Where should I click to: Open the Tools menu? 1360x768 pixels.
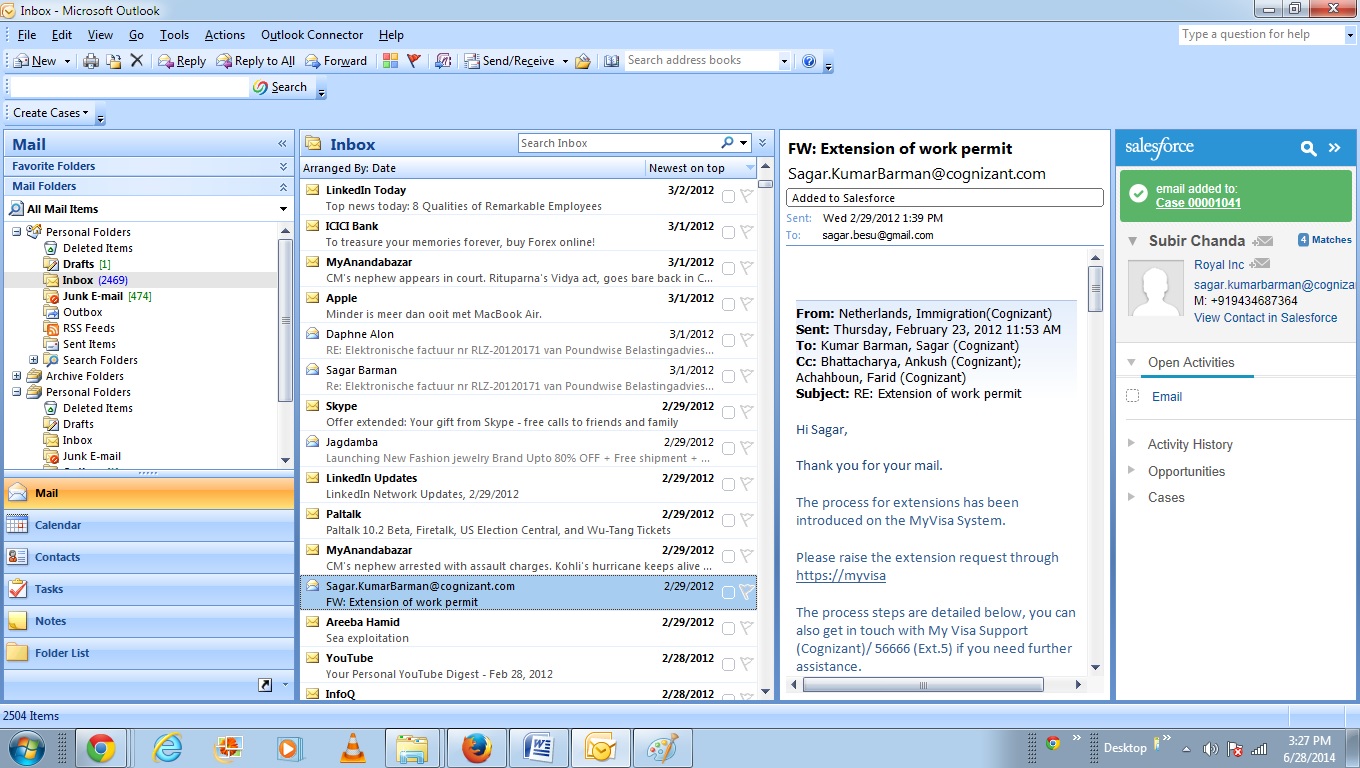173,35
